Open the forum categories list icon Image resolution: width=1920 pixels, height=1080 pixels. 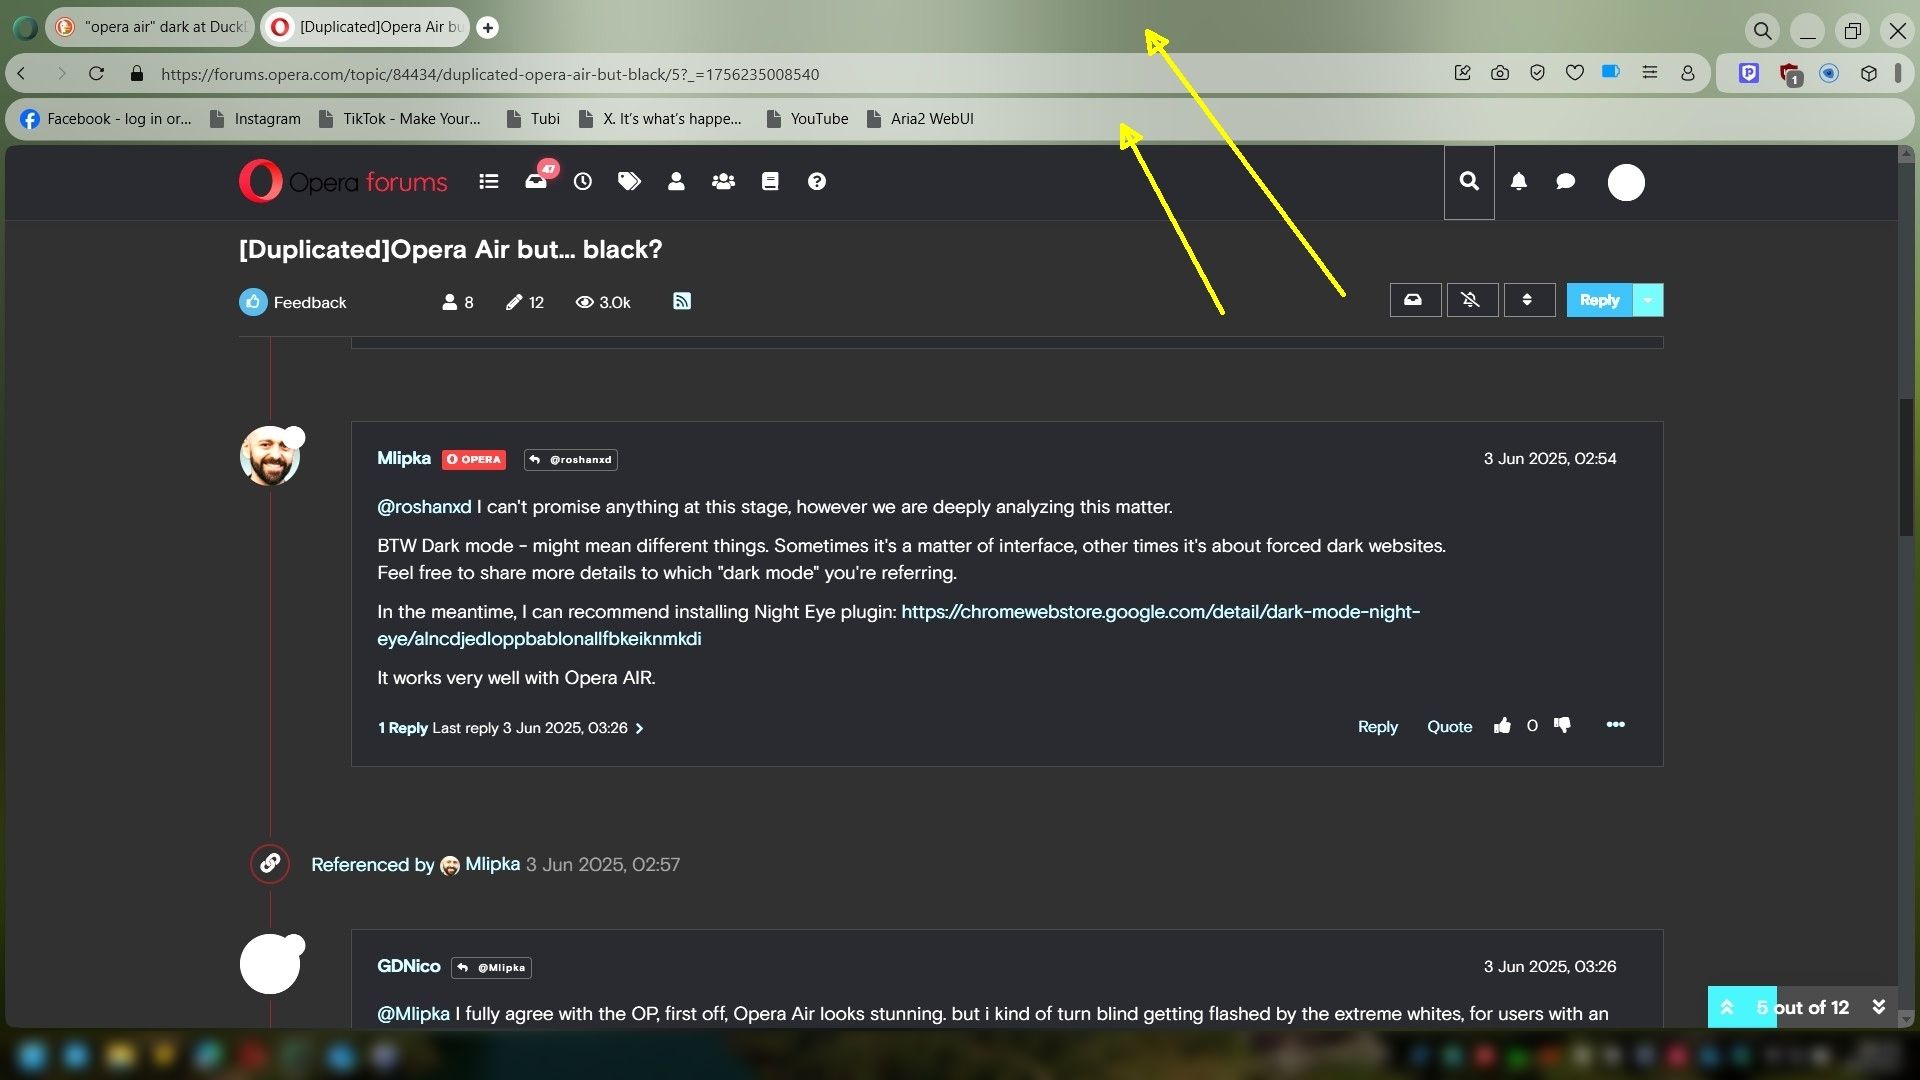488,182
